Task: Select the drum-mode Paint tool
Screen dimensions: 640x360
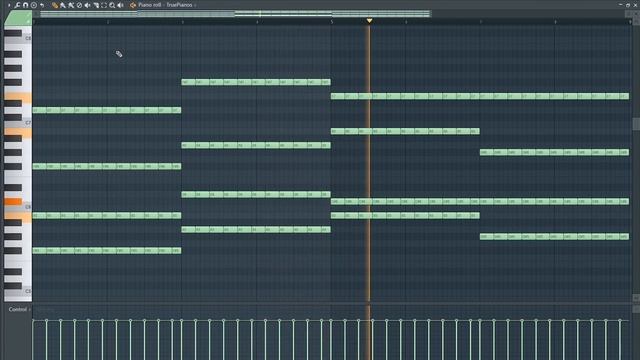Action: (71, 5)
